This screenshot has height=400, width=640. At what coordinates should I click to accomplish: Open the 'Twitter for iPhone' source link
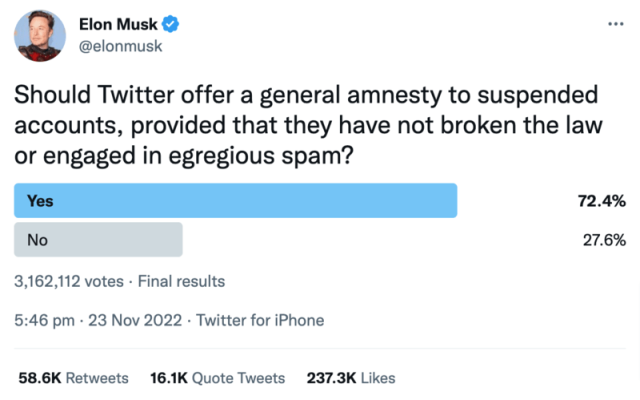[x=260, y=321]
